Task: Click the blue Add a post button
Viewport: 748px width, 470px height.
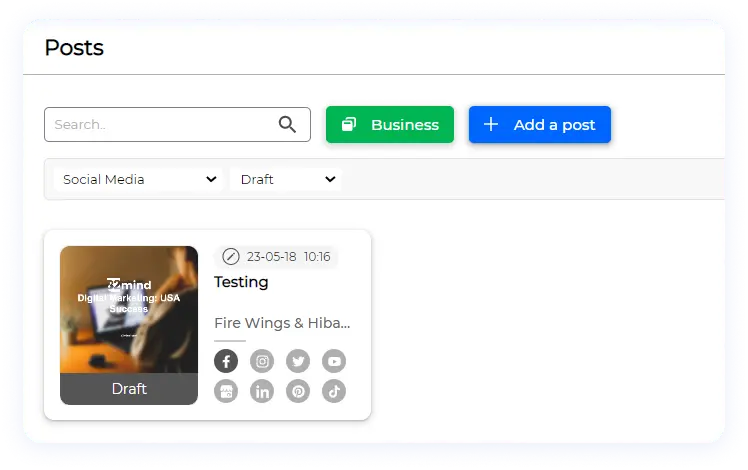Action: (x=540, y=125)
